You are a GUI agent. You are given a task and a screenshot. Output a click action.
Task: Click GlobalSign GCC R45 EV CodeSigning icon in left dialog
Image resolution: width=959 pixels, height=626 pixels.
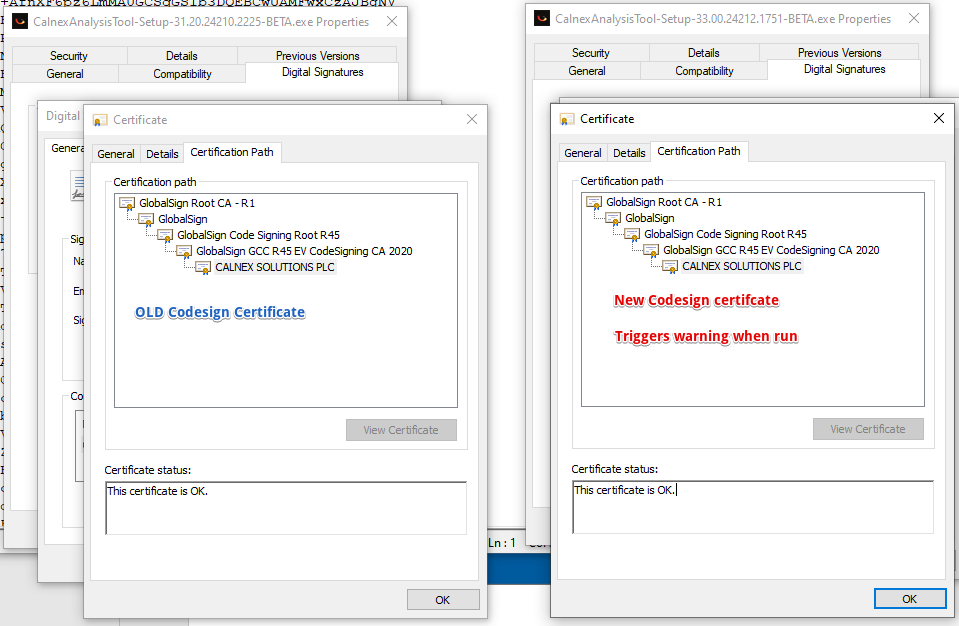184,251
